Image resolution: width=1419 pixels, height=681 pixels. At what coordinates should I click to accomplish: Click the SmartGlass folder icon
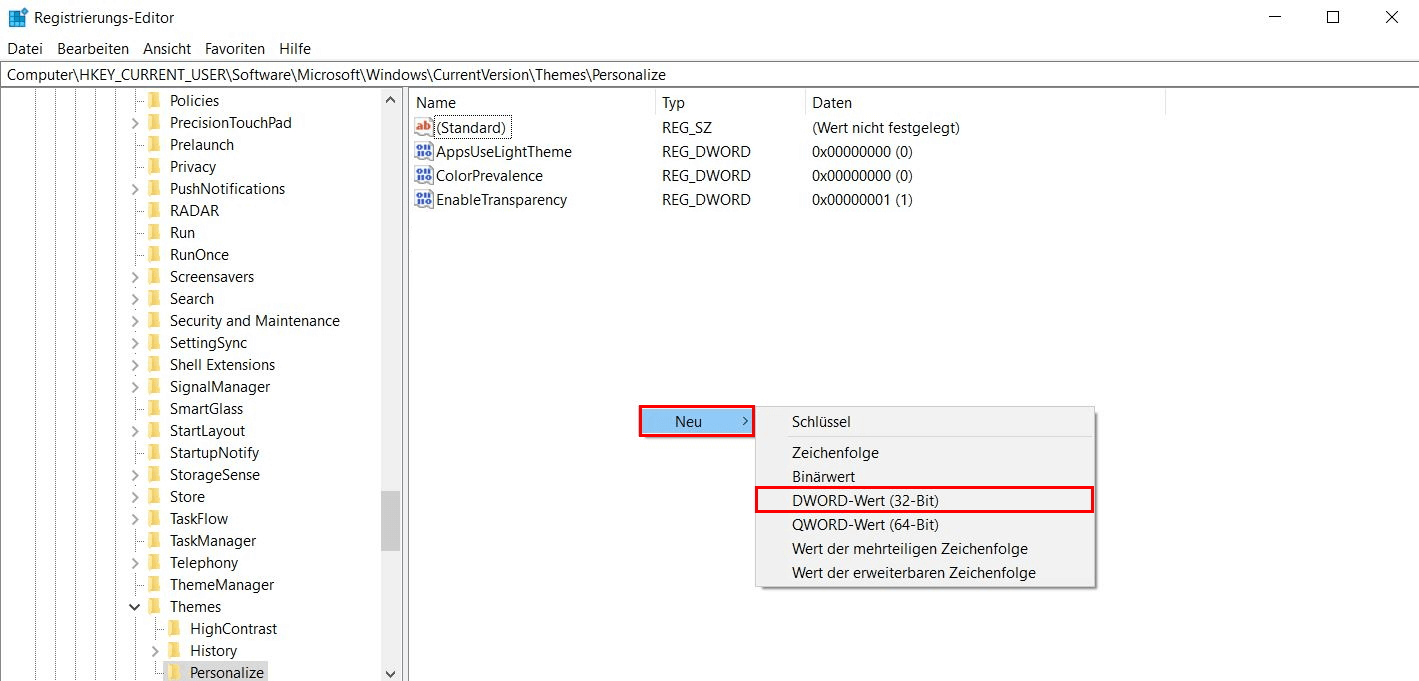(x=154, y=408)
